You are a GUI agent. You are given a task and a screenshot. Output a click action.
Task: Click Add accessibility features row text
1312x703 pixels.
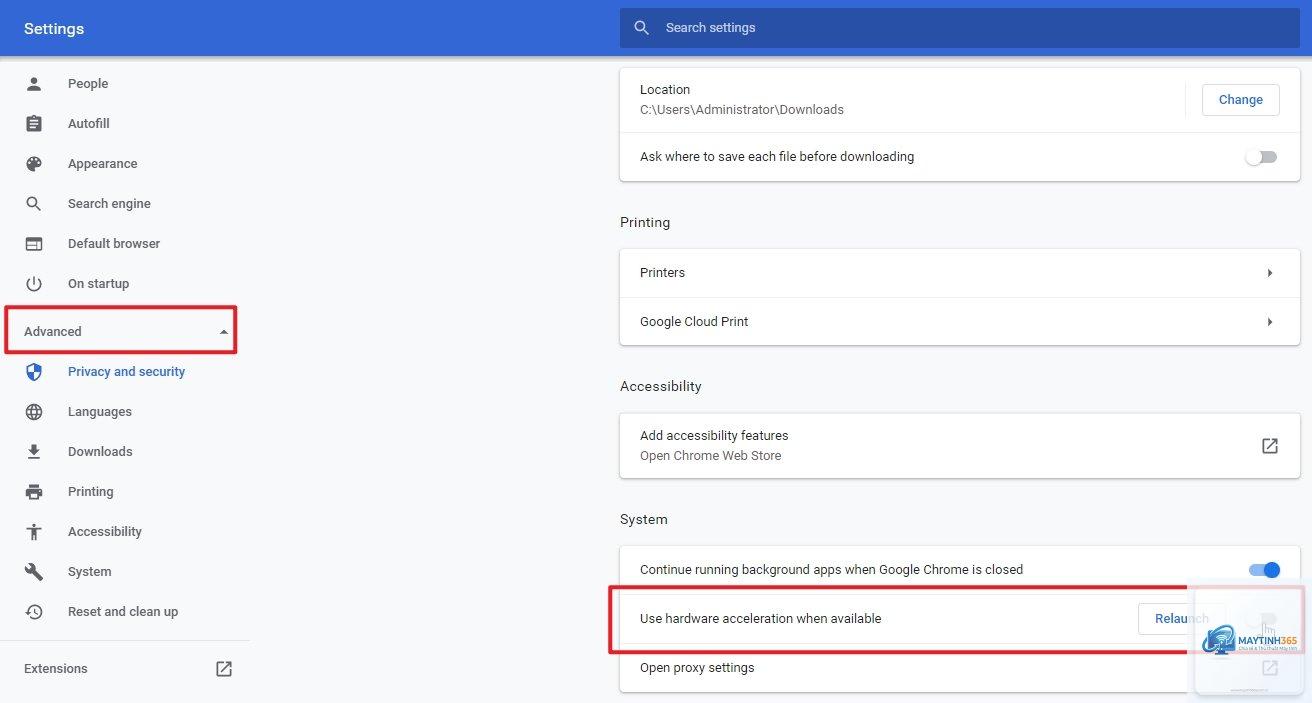(714, 436)
